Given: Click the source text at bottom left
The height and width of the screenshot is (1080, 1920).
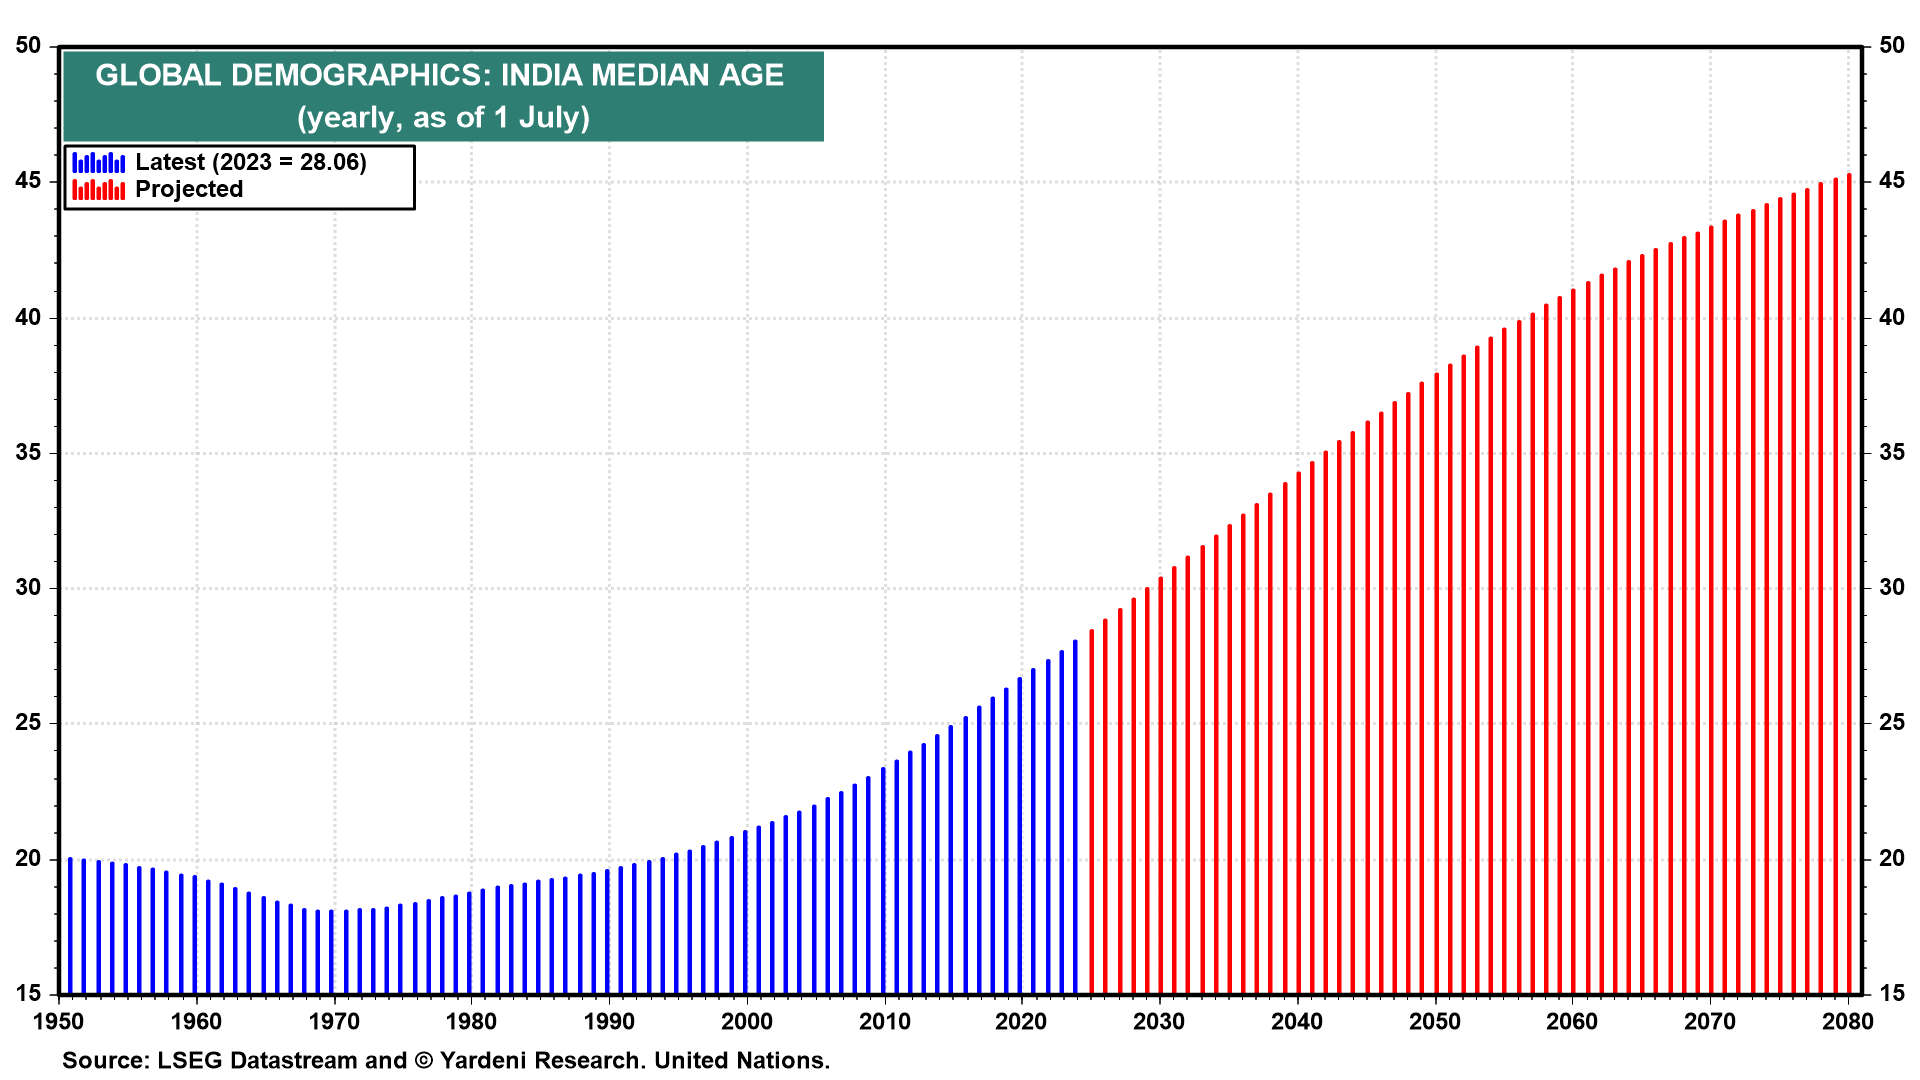Looking at the screenshot, I should (446, 1060).
